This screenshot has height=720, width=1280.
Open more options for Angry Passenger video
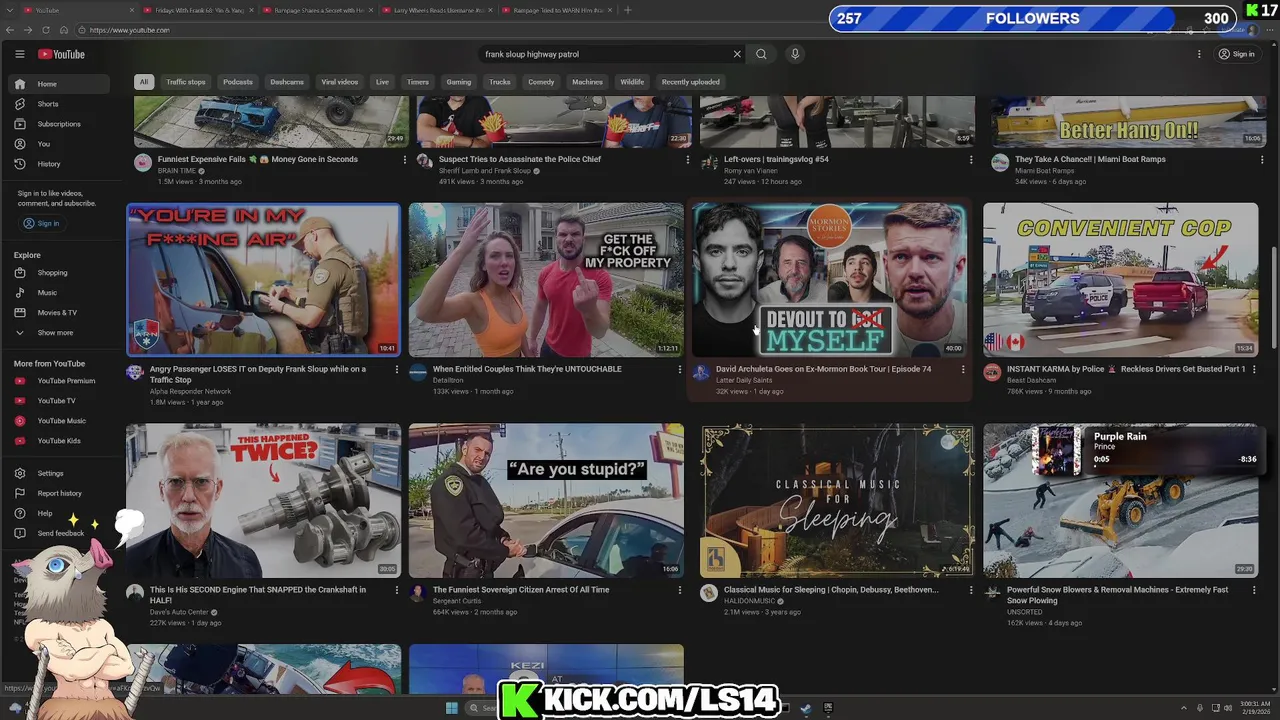click(x=396, y=370)
